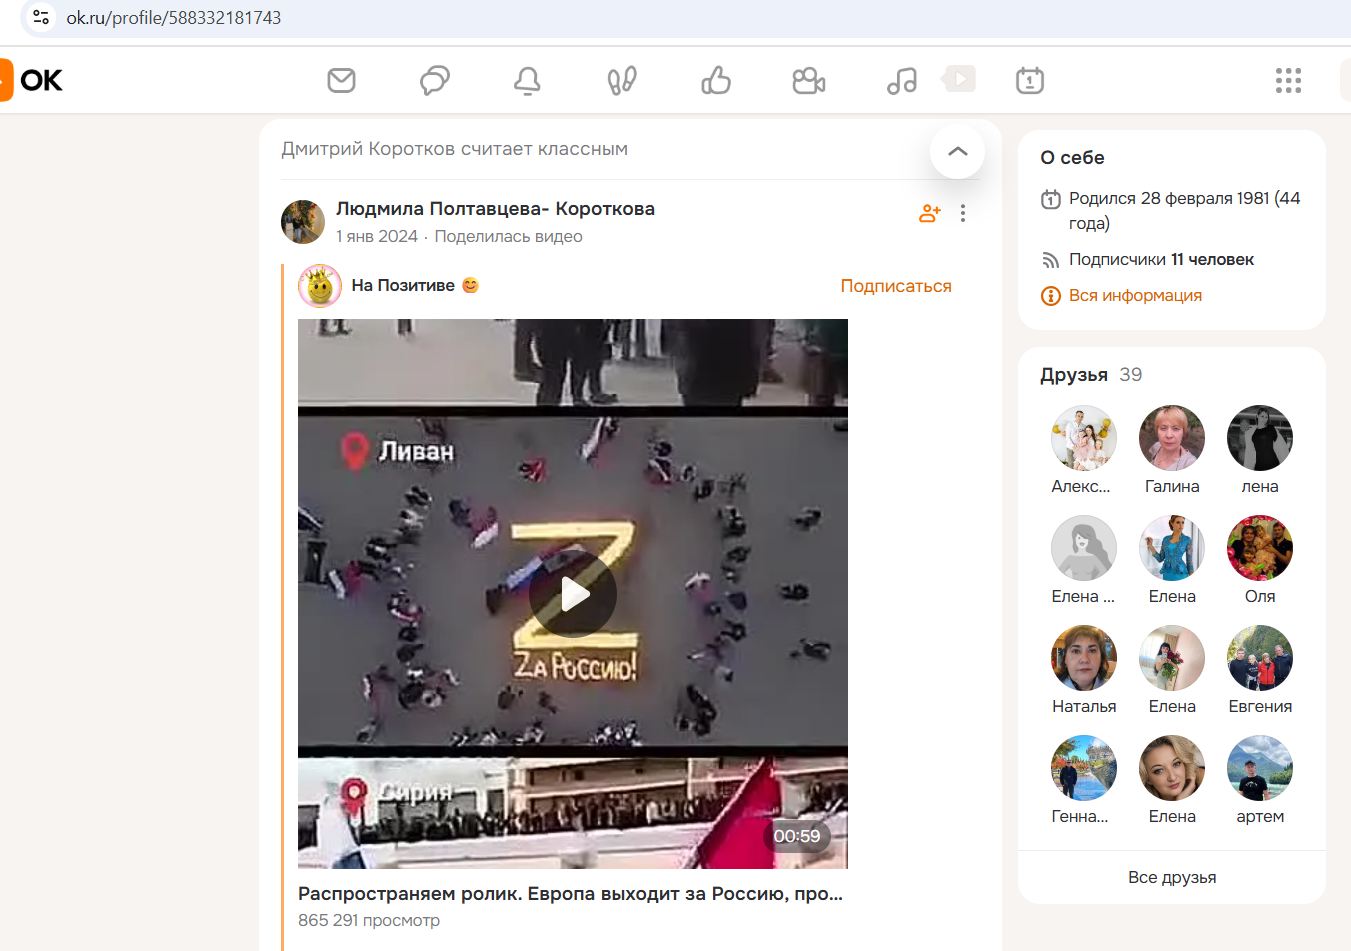Open Галина's friend avatar thumbnail
1351x951 pixels.
pyautogui.click(x=1171, y=437)
